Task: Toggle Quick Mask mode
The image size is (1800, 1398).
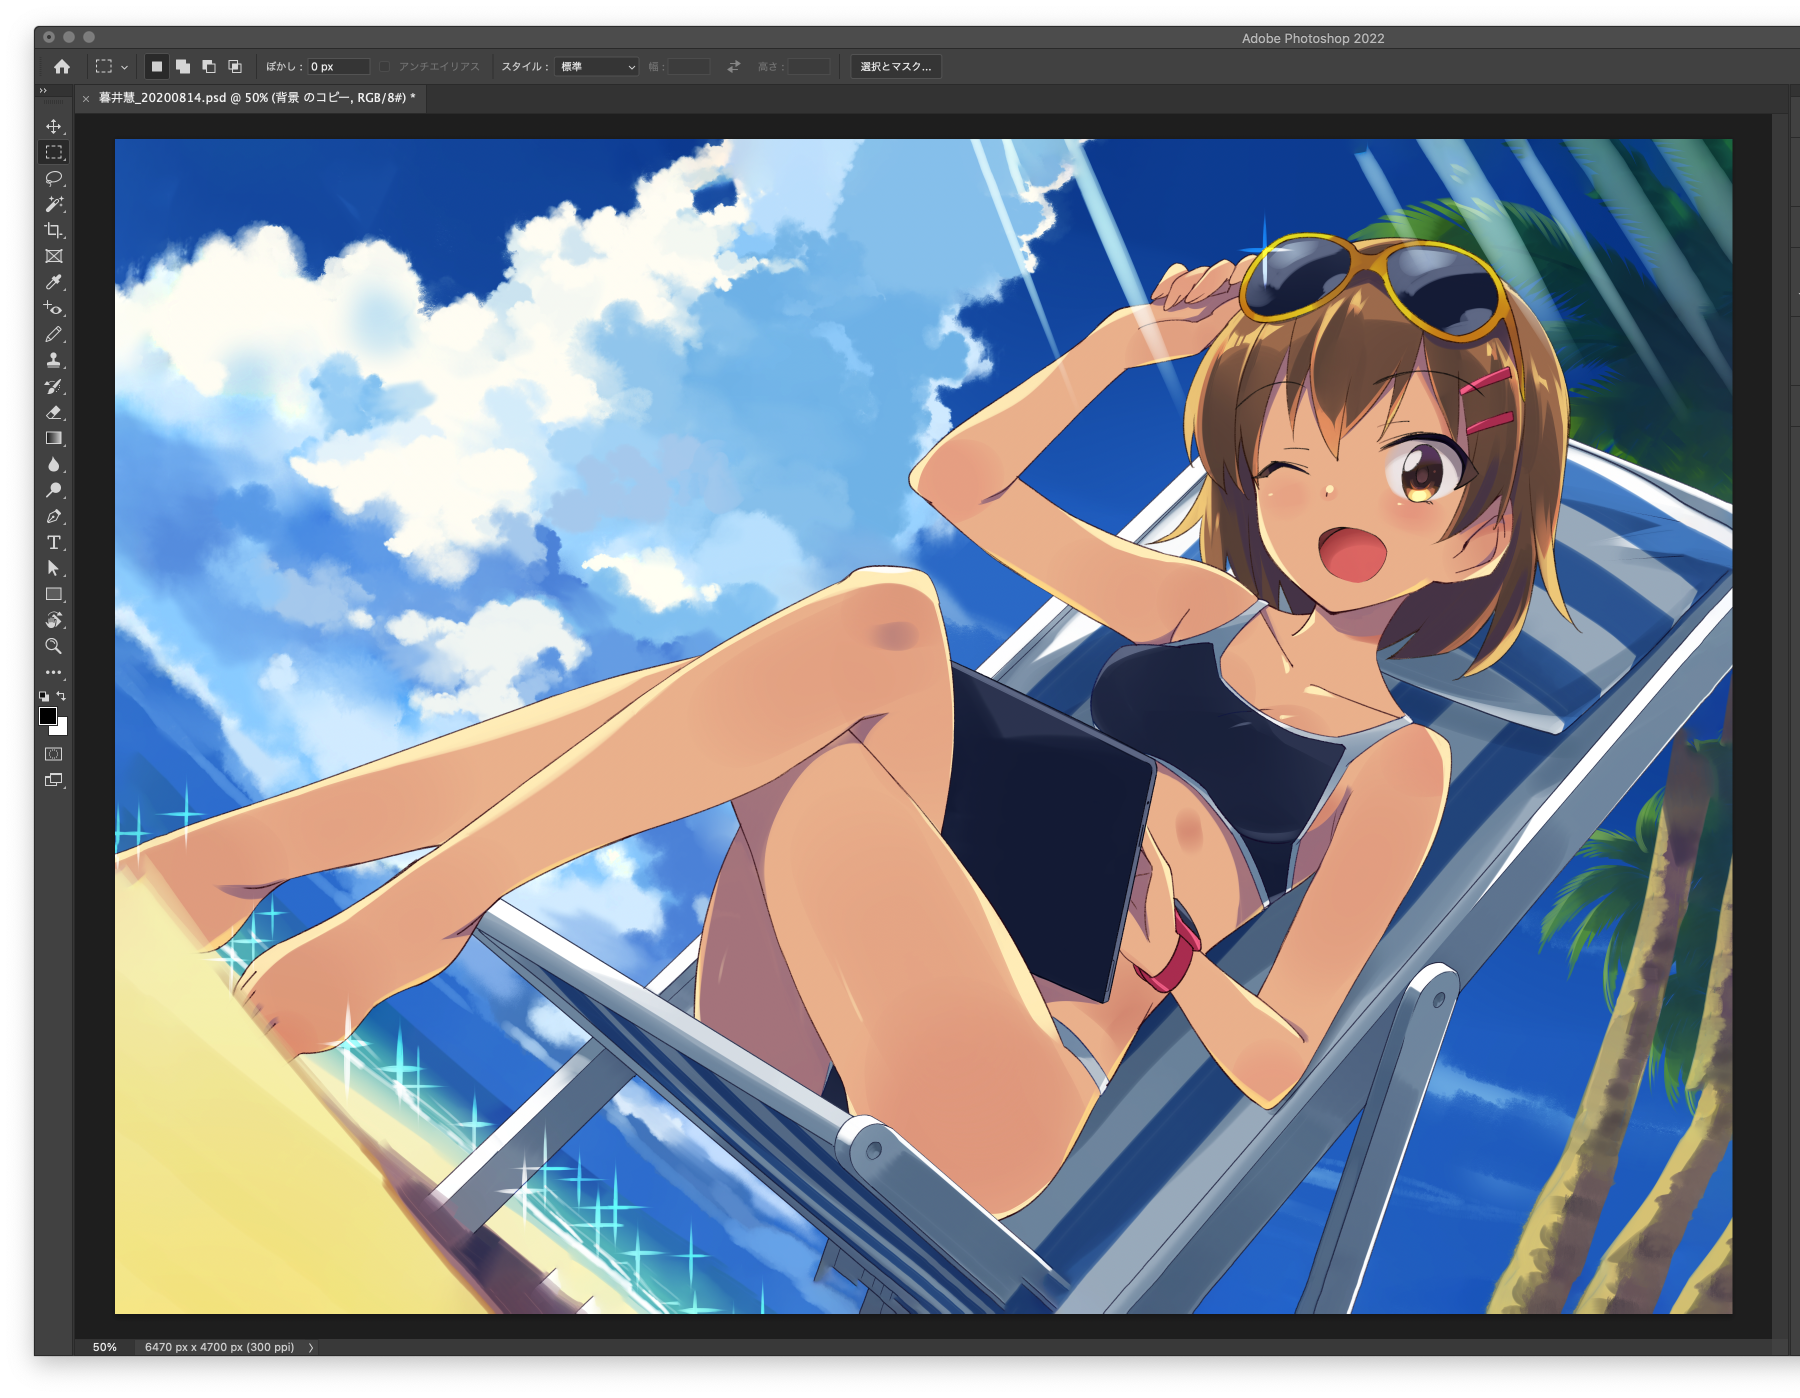Action: point(54,754)
